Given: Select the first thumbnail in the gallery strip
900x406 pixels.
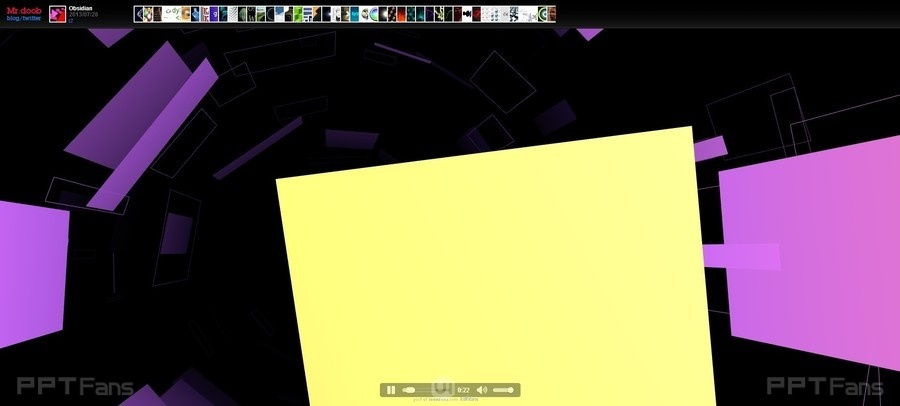Looking at the screenshot, I should tap(140, 14).
